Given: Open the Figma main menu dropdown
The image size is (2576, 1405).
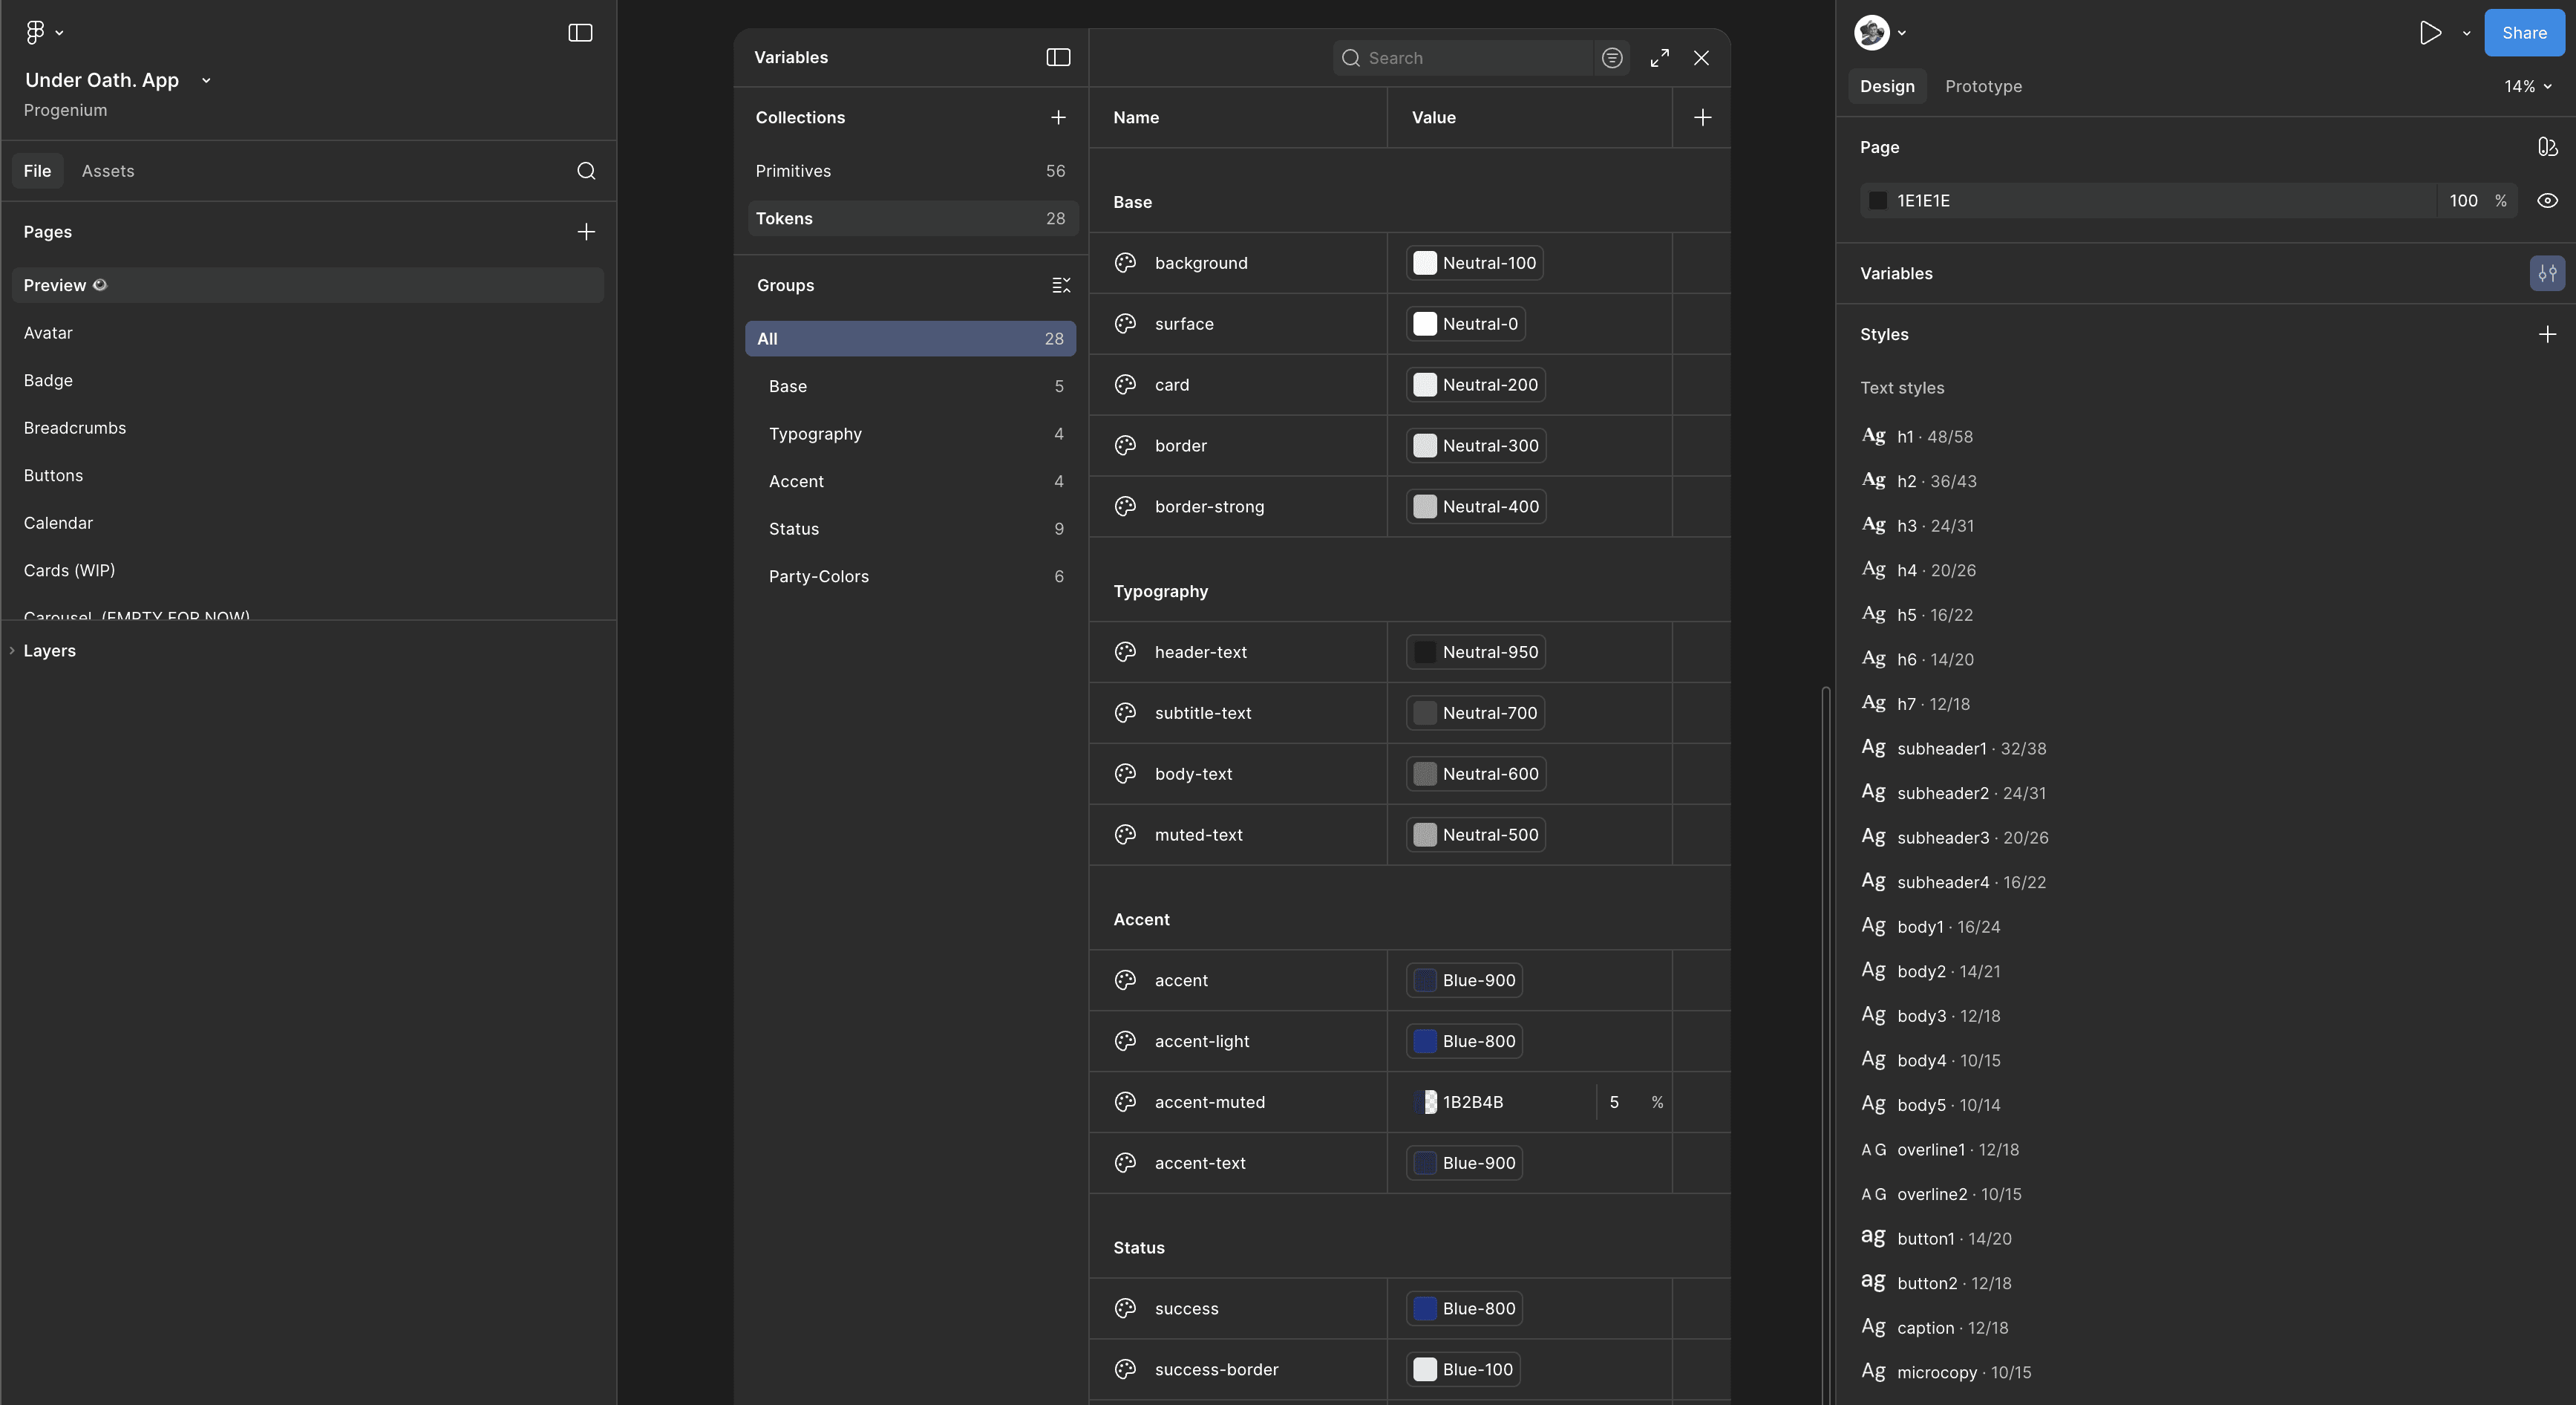Looking at the screenshot, I should [43, 33].
